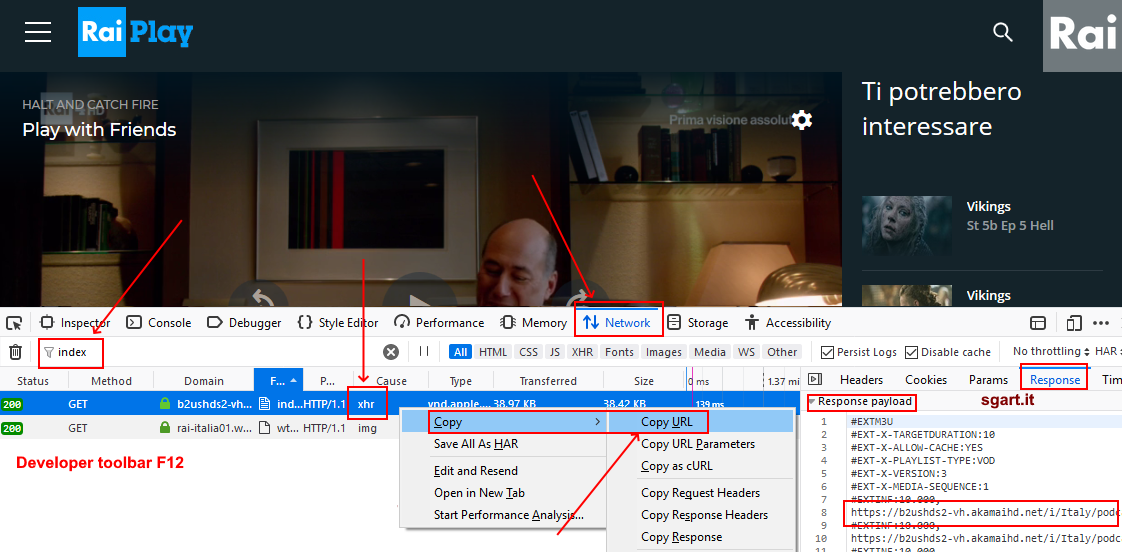
Task: Select Edit and Resend
Action: pyautogui.click(x=476, y=471)
